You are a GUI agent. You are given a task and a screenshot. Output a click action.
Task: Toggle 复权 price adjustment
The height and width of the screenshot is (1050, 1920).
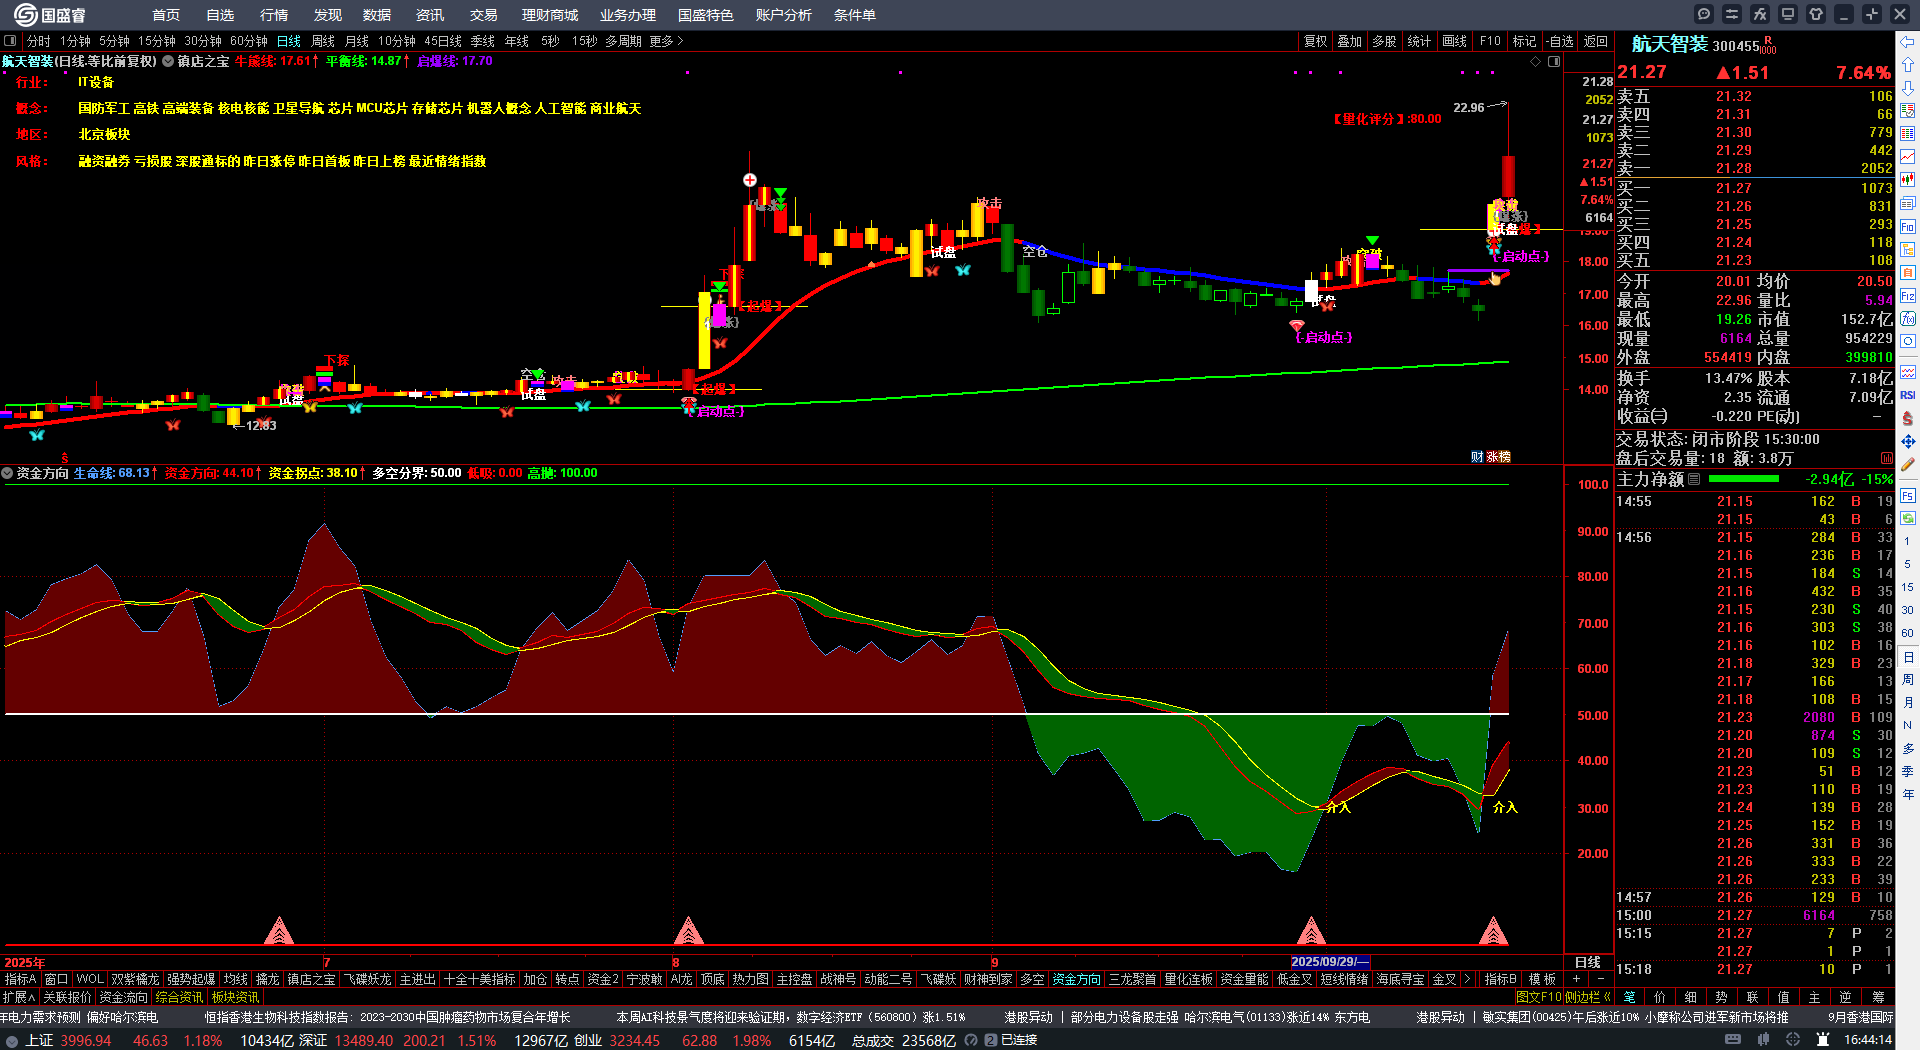point(1315,41)
